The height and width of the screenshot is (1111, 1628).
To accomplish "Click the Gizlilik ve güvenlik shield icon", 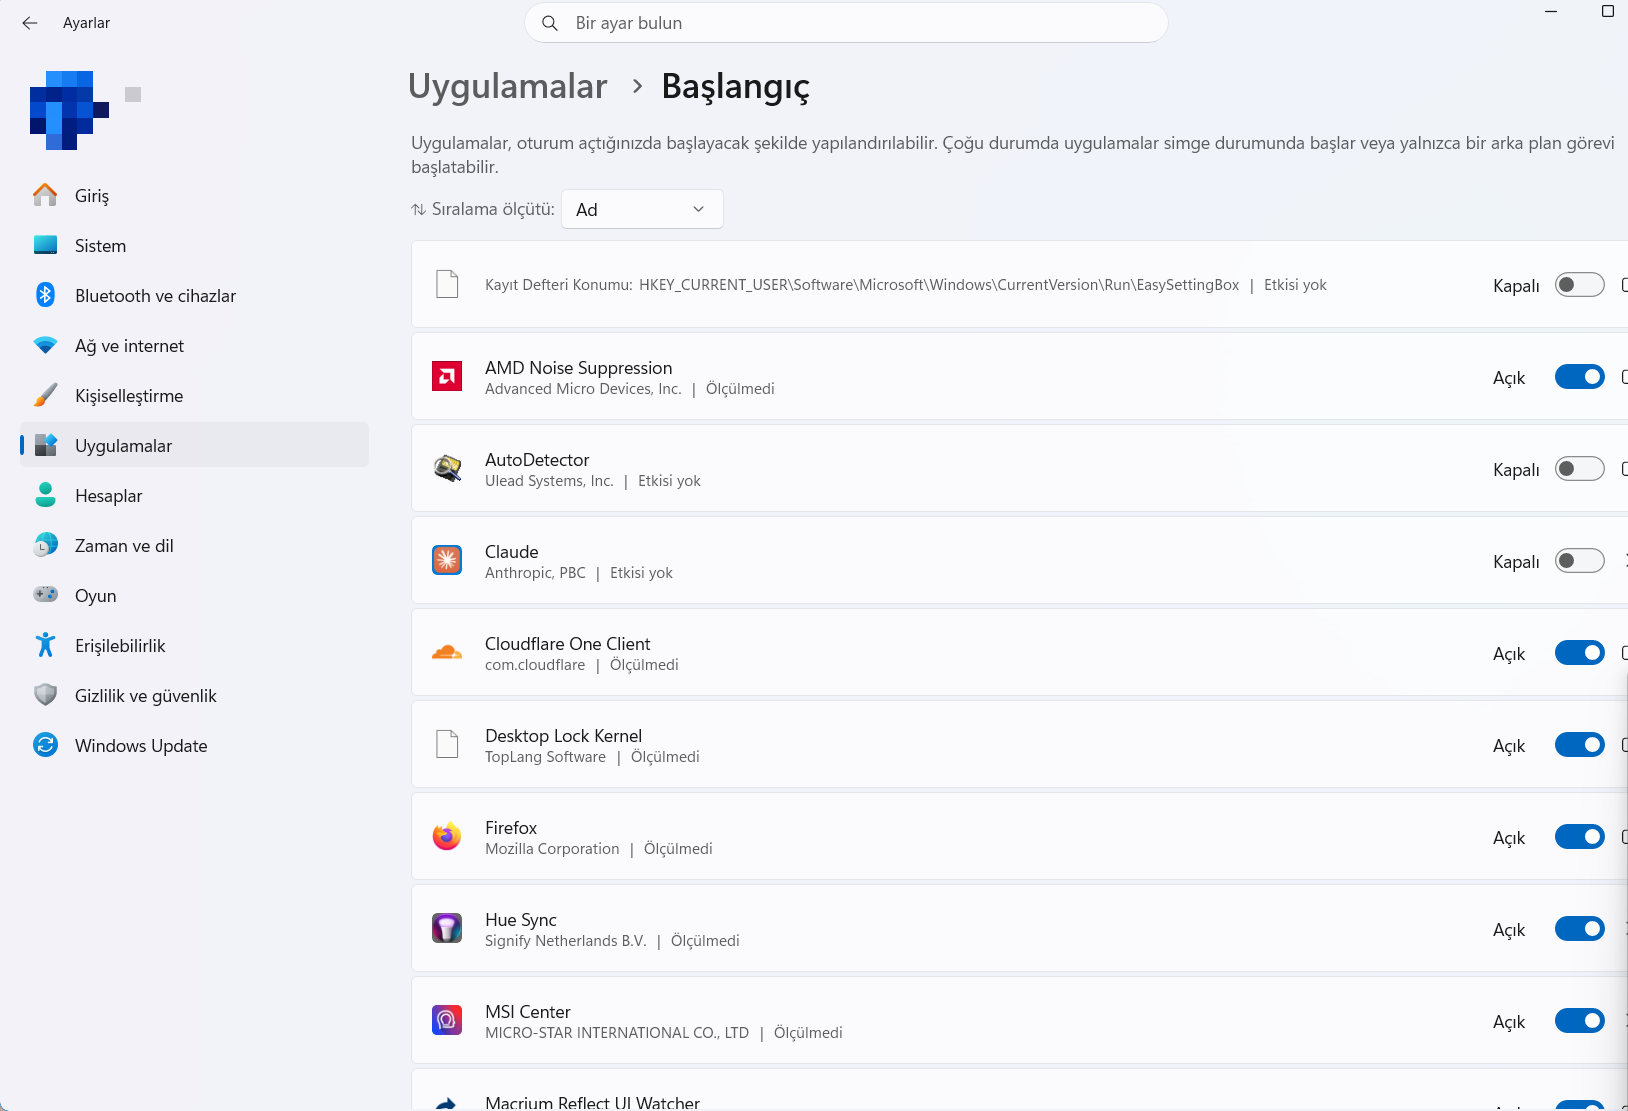I will [x=45, y=695].
